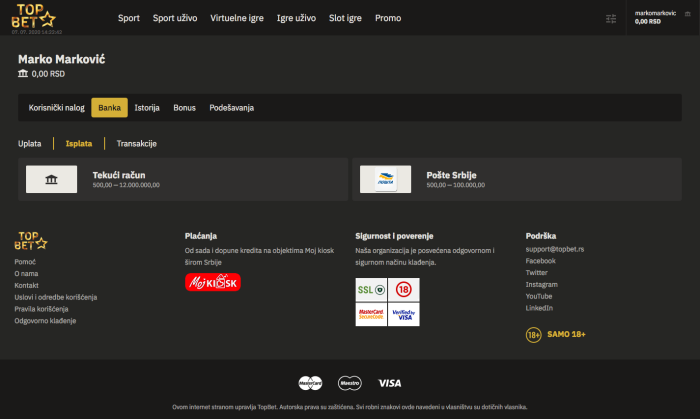Click the bank icon next to markomarkovic
Viewport: 700px width, 419px height.
pos(688,14)
